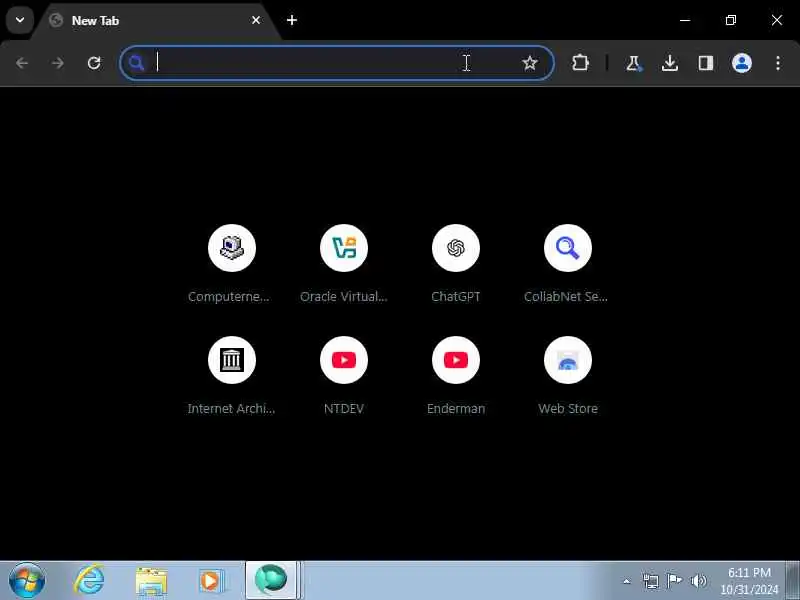Screen dimensions: 800x600
Task: Restore down the browser window
Action: point(731,20)
